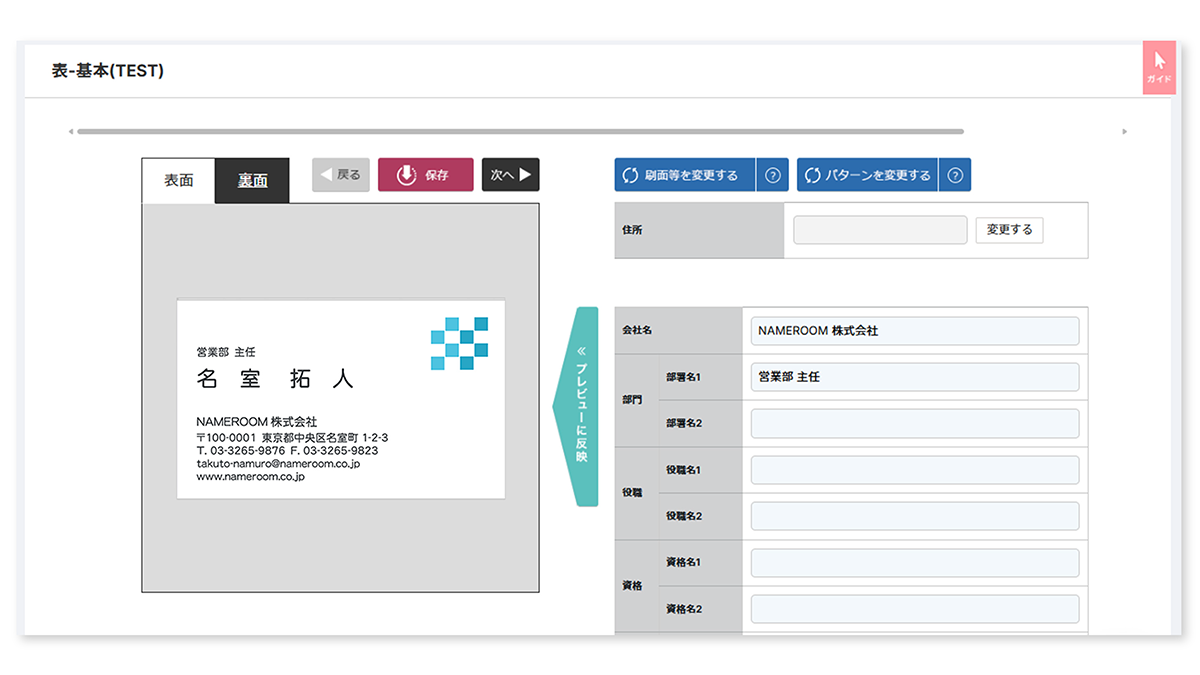Screen dimensions: 1200x675
Task: Click the 資格 group label
Action: tap(632, 586)
